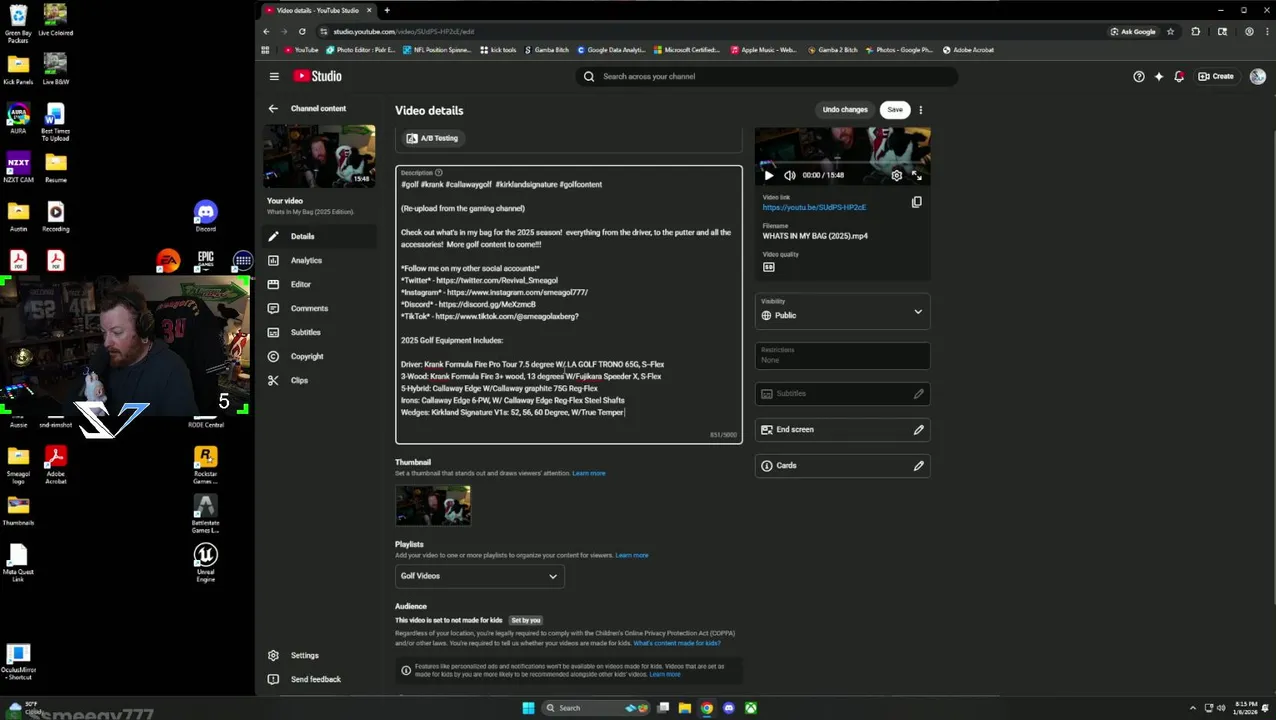Click the A/B Testing button
The height and width of the screenshot is (720, 1276).
click(x=432, y=138)
